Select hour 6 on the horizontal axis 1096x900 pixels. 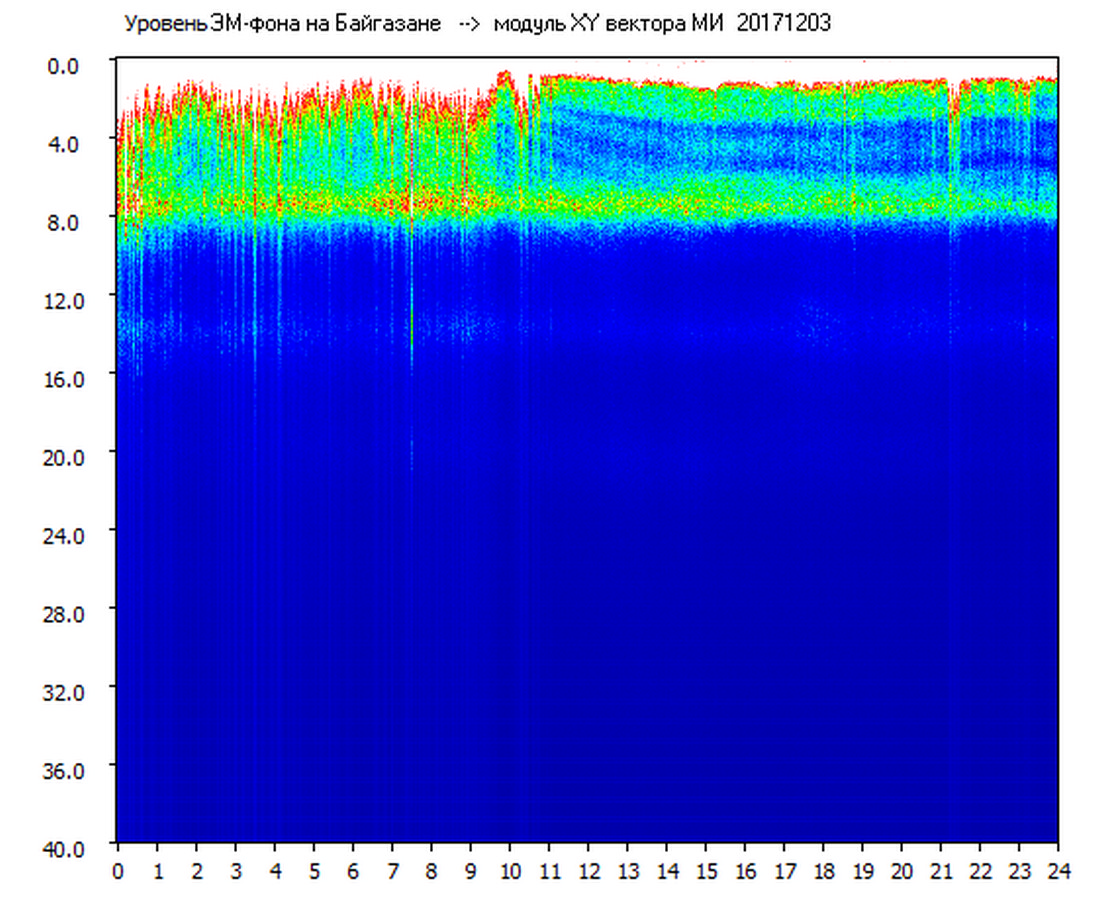tap(353, 871)
